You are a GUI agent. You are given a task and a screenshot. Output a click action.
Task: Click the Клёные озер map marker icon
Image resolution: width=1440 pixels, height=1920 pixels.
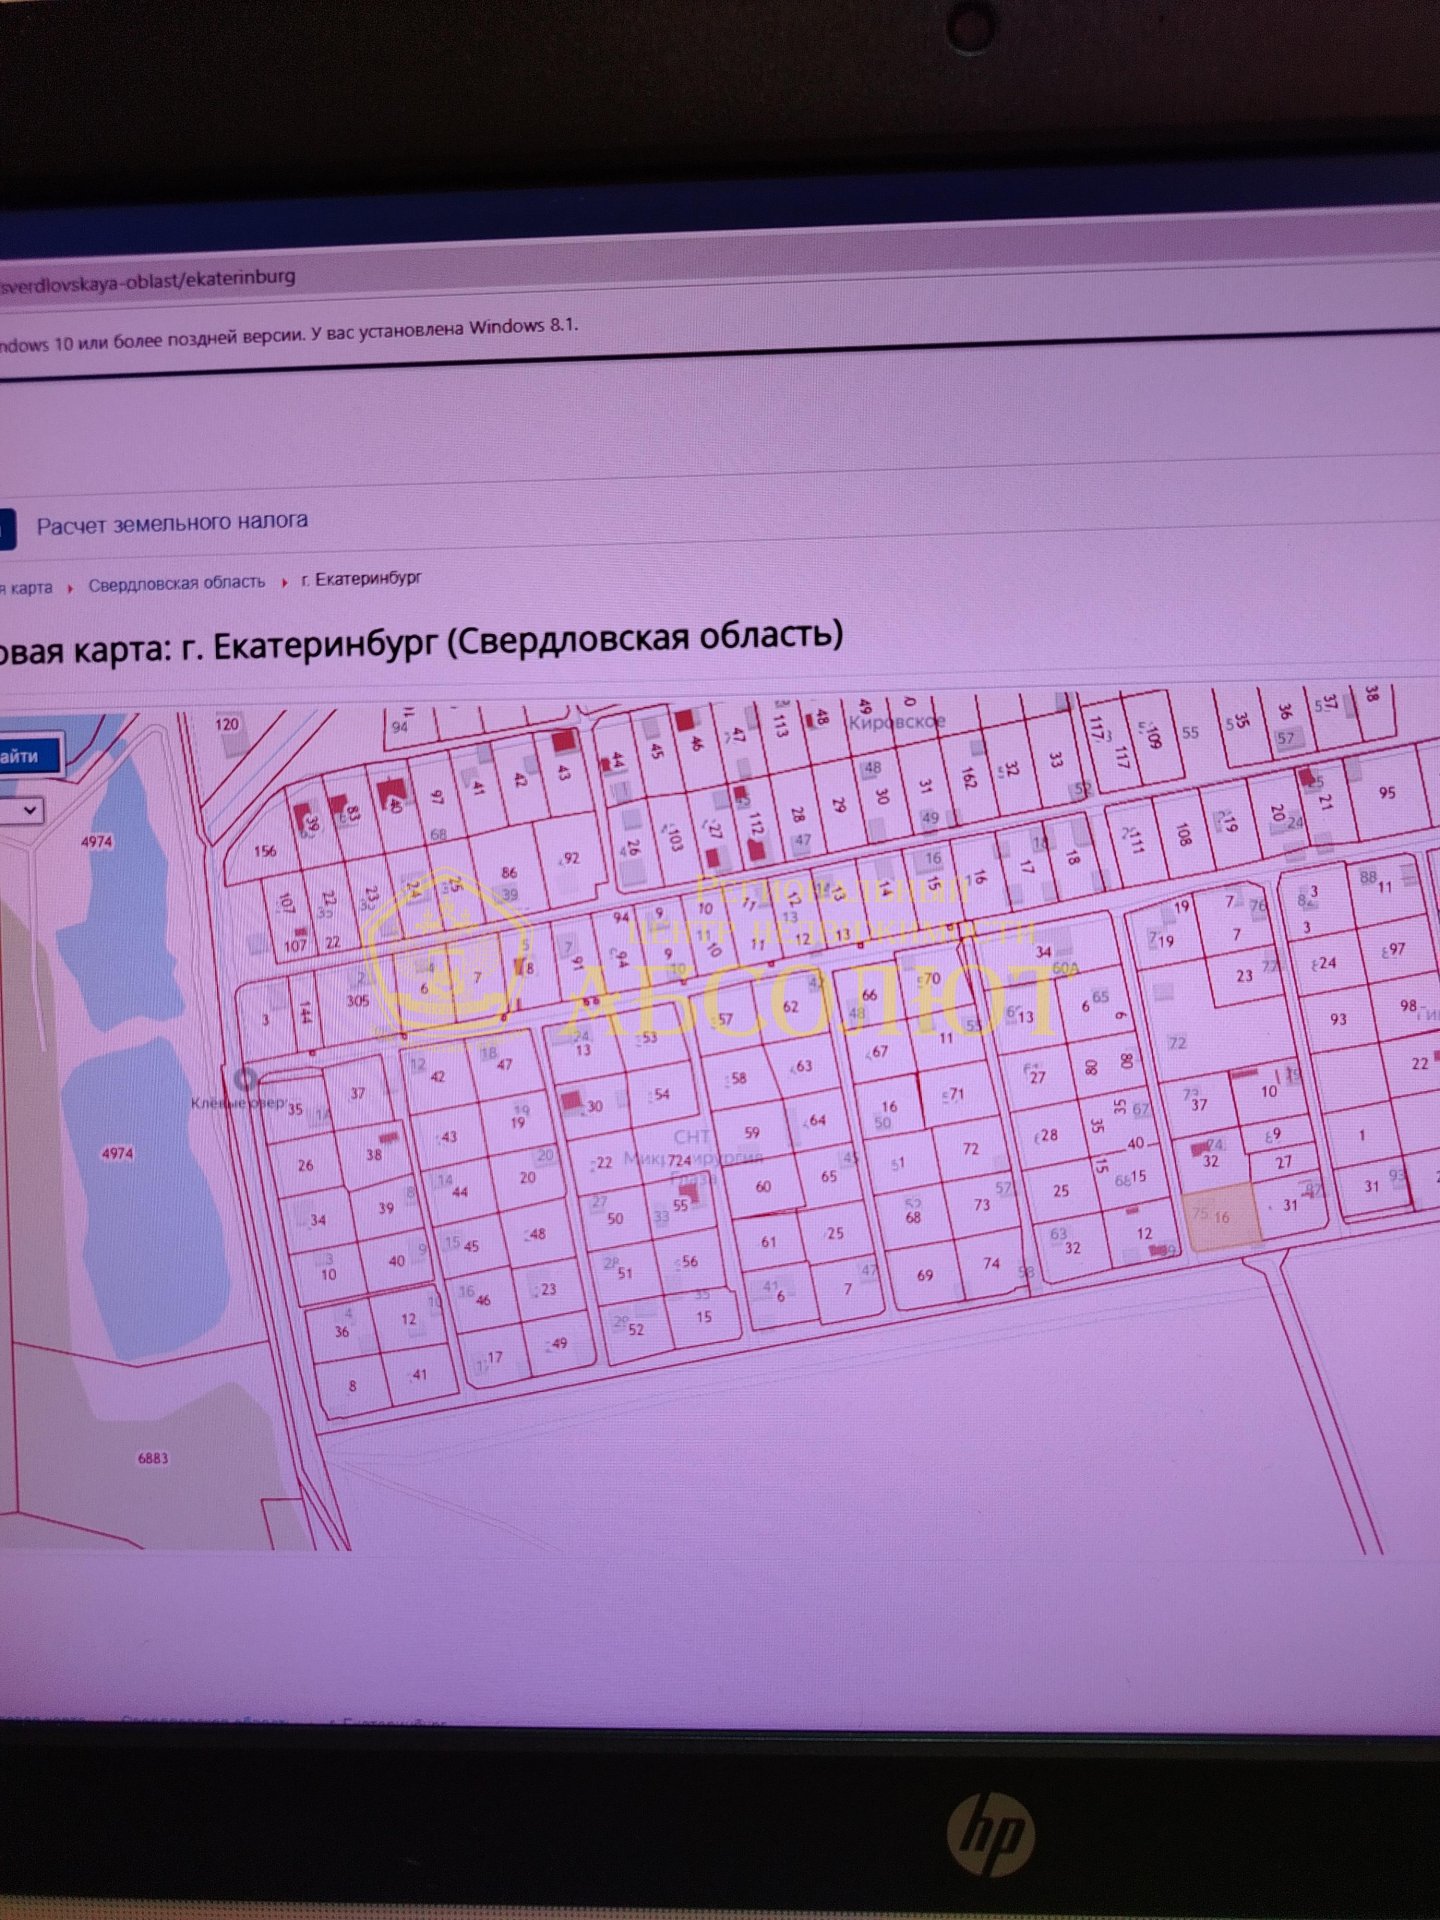coord(245,1078)
